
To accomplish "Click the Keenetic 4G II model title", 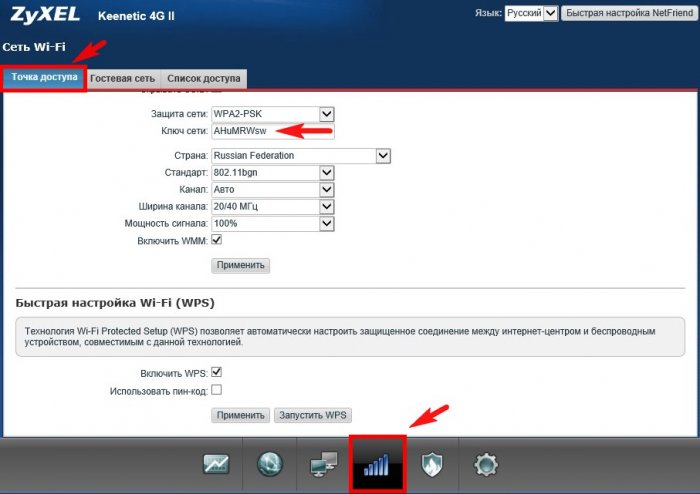I will 136,16.
